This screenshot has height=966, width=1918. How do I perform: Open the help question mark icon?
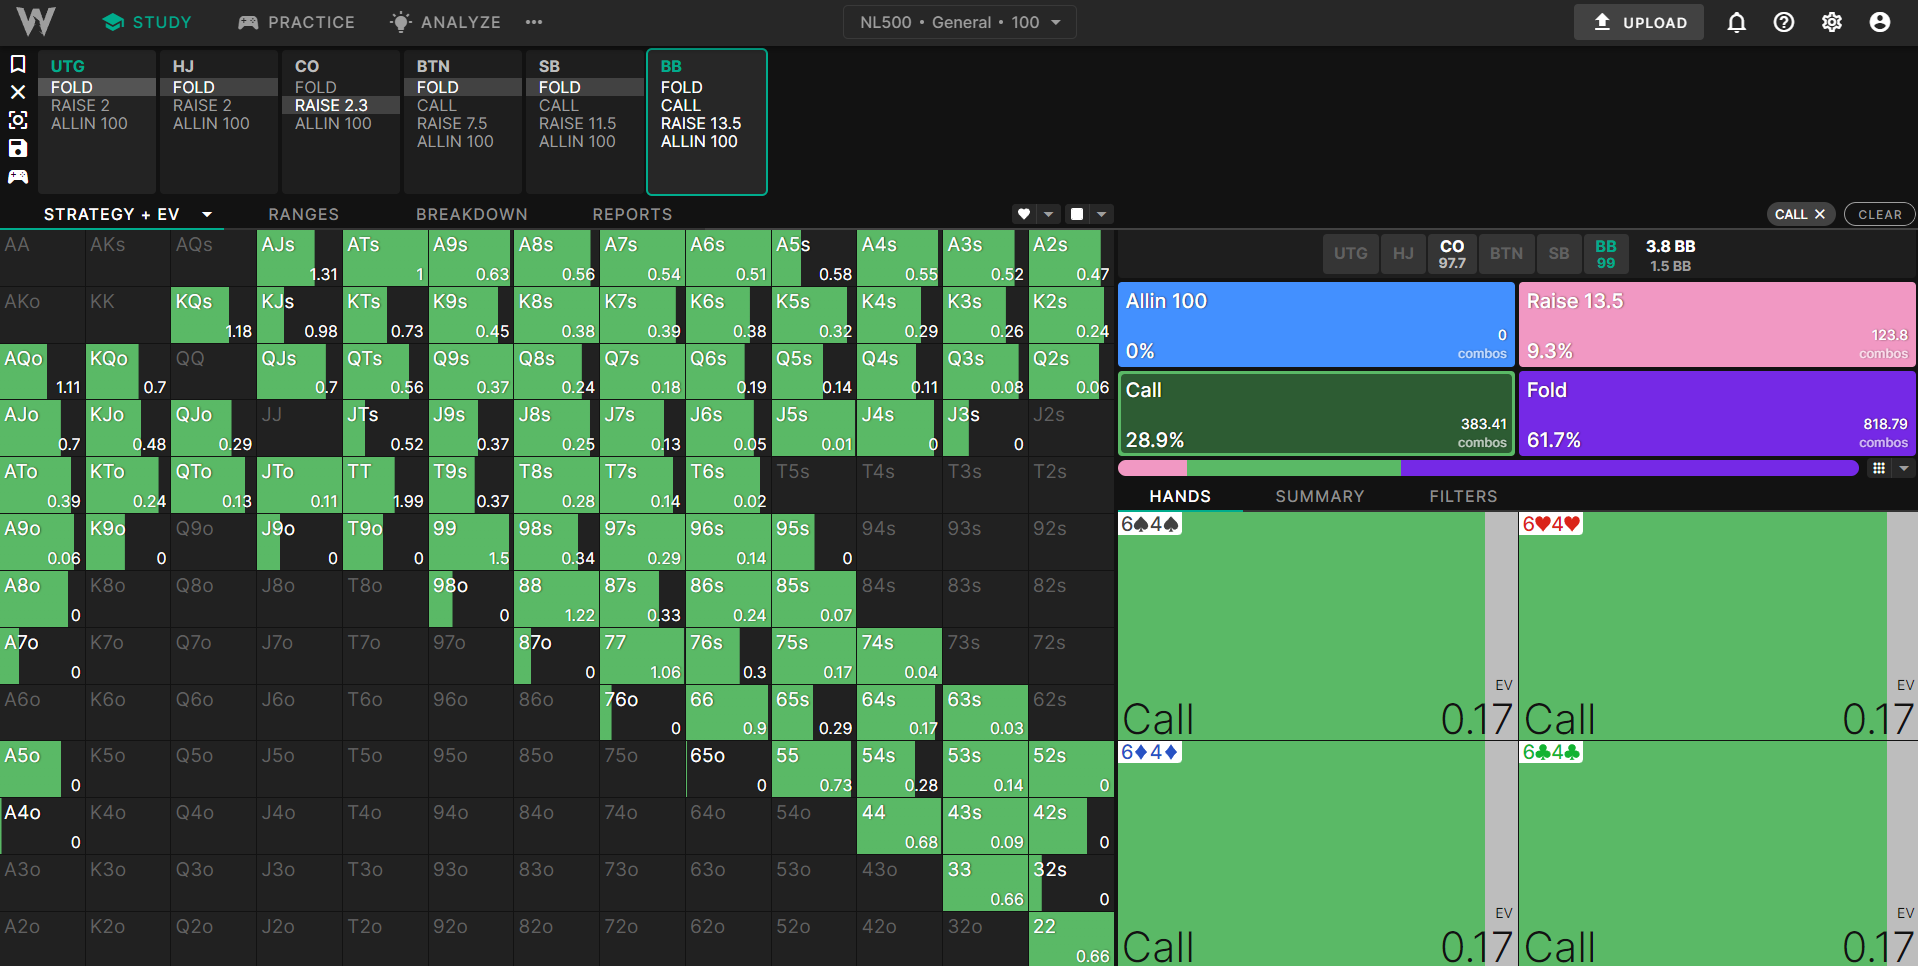tap(1784, 22)
